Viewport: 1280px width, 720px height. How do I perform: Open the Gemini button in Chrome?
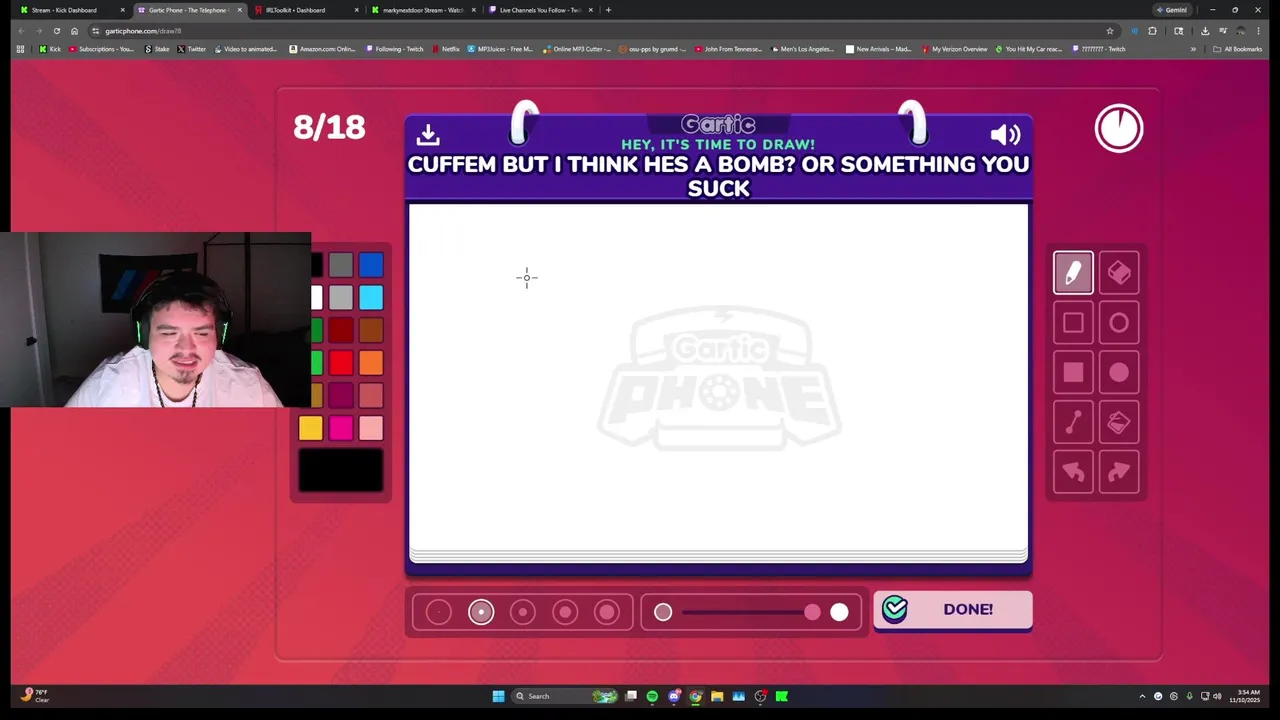1171,10
